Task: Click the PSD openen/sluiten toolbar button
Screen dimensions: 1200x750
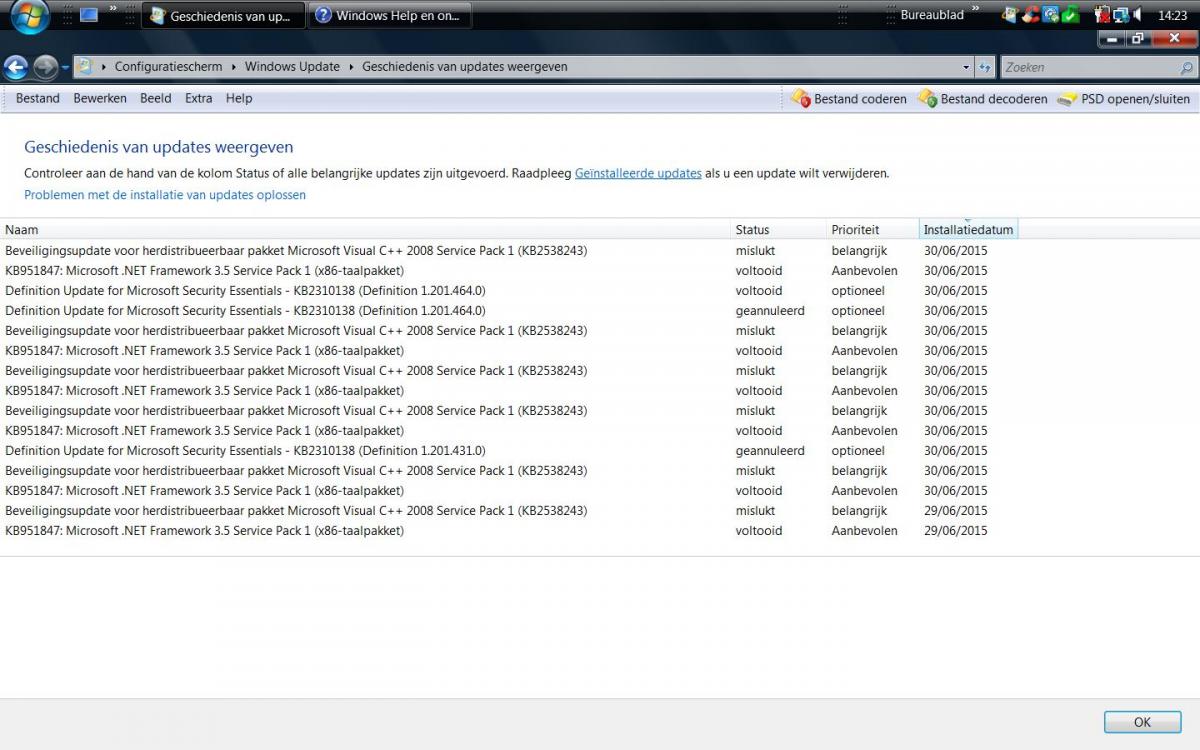Action: 1124,99
